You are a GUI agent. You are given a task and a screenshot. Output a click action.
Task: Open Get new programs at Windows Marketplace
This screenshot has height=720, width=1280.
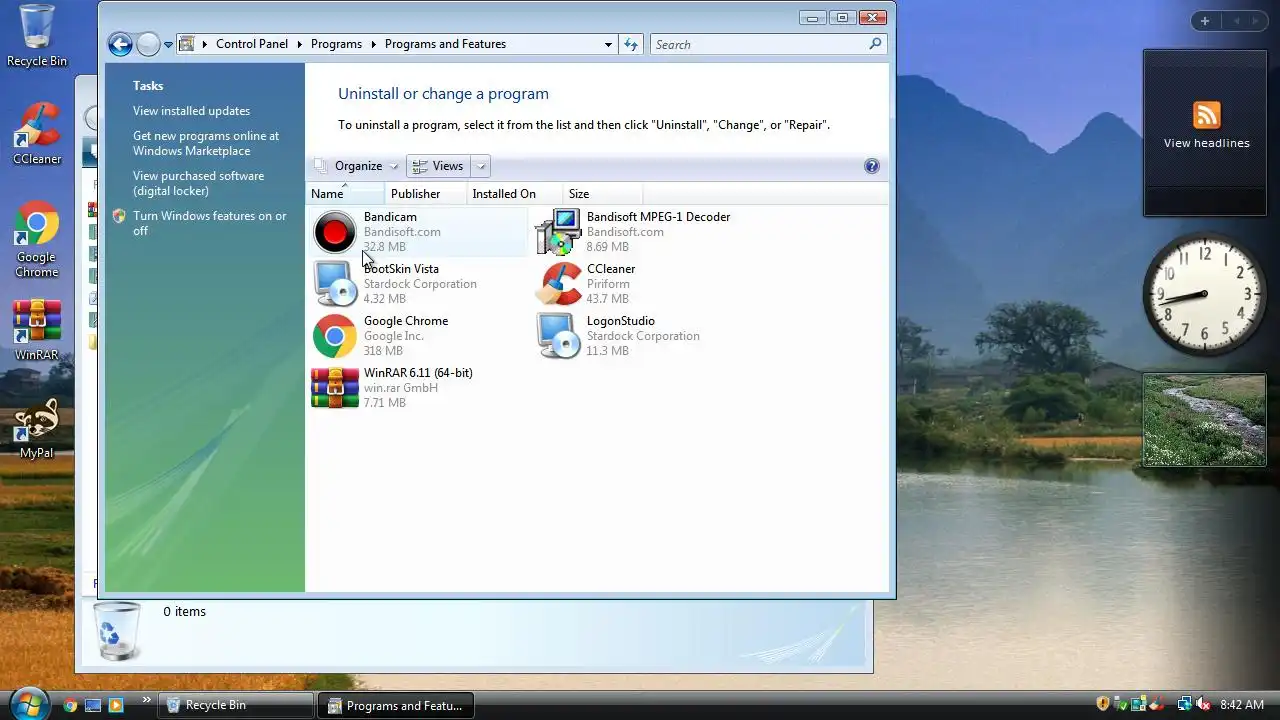[206, 143]
